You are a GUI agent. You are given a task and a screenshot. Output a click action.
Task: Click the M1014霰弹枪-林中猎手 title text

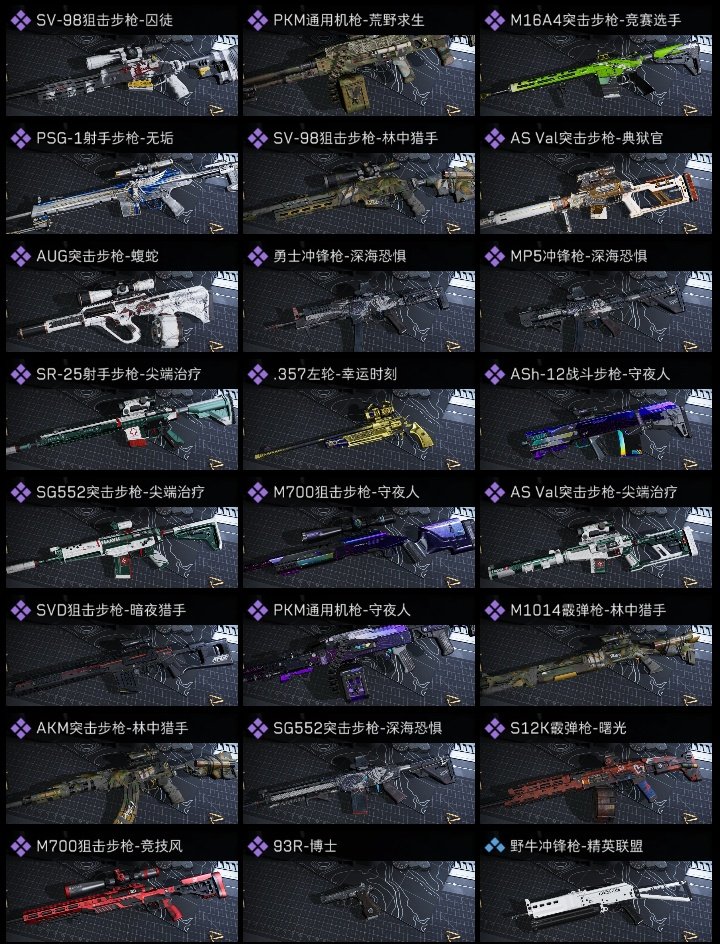588,610
